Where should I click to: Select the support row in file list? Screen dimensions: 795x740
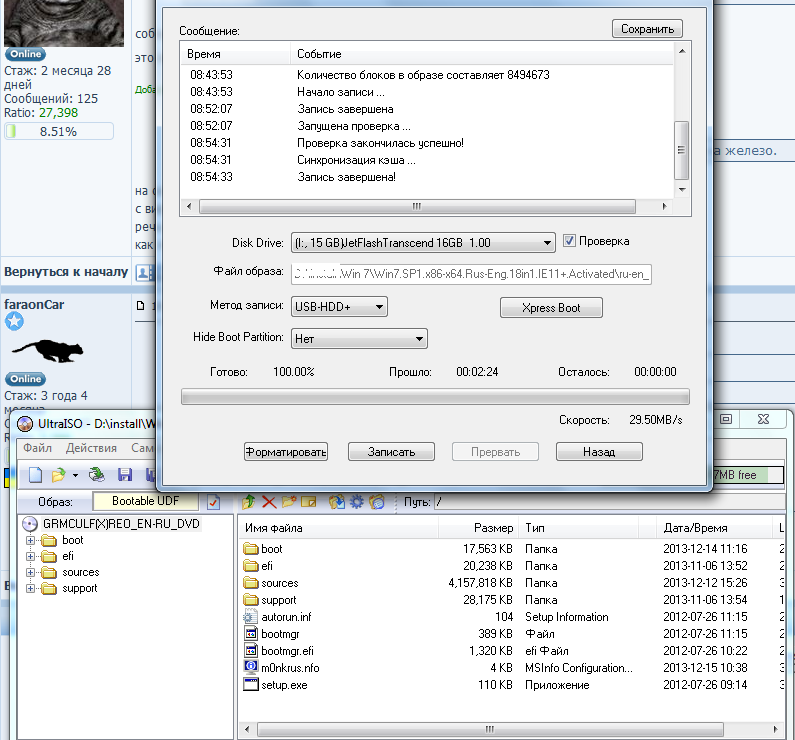point(512,600)
